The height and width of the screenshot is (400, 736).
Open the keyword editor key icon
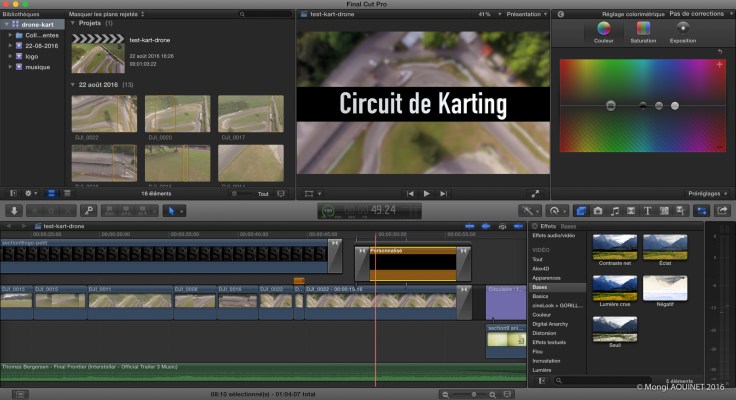[x=89, y=211]
